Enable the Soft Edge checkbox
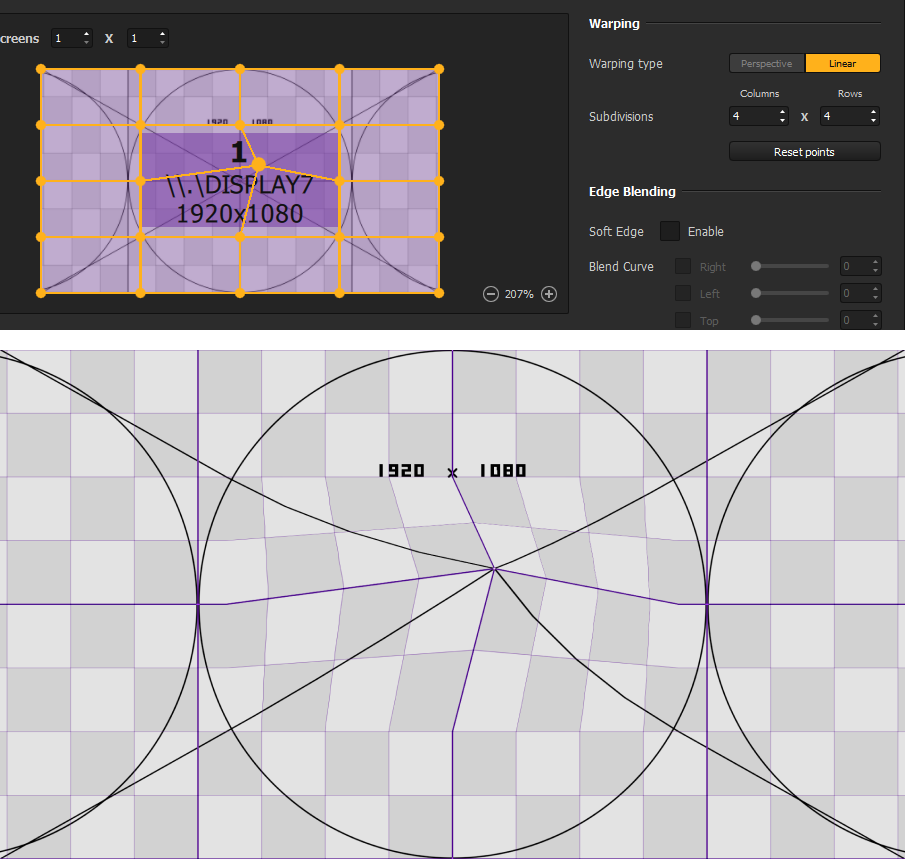905x860 pixels. 670,231
